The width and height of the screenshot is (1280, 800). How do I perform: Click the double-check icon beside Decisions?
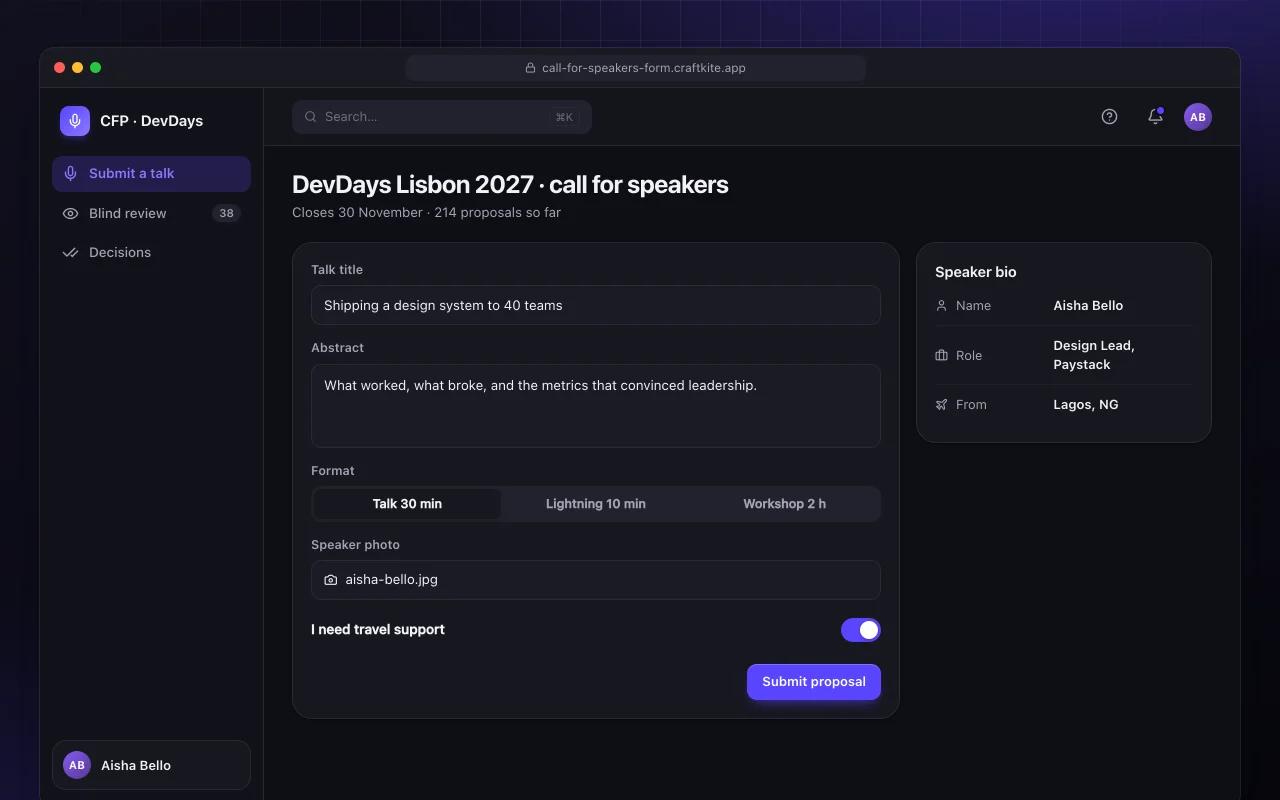pyautogui.click(x=70, y=253)
